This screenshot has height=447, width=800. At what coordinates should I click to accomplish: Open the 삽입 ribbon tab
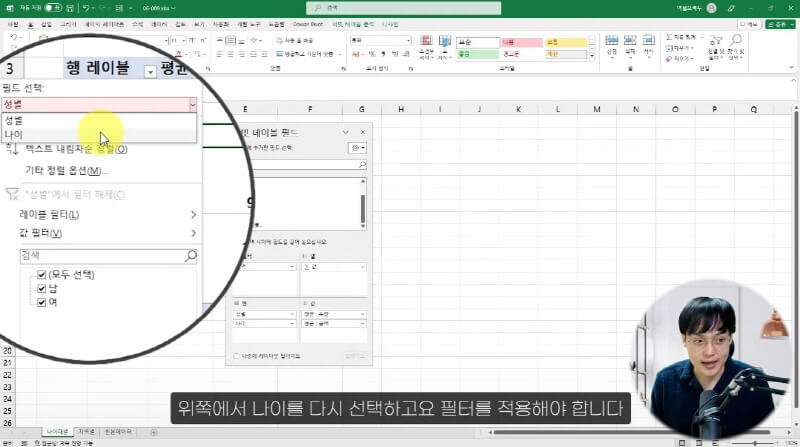46,24
